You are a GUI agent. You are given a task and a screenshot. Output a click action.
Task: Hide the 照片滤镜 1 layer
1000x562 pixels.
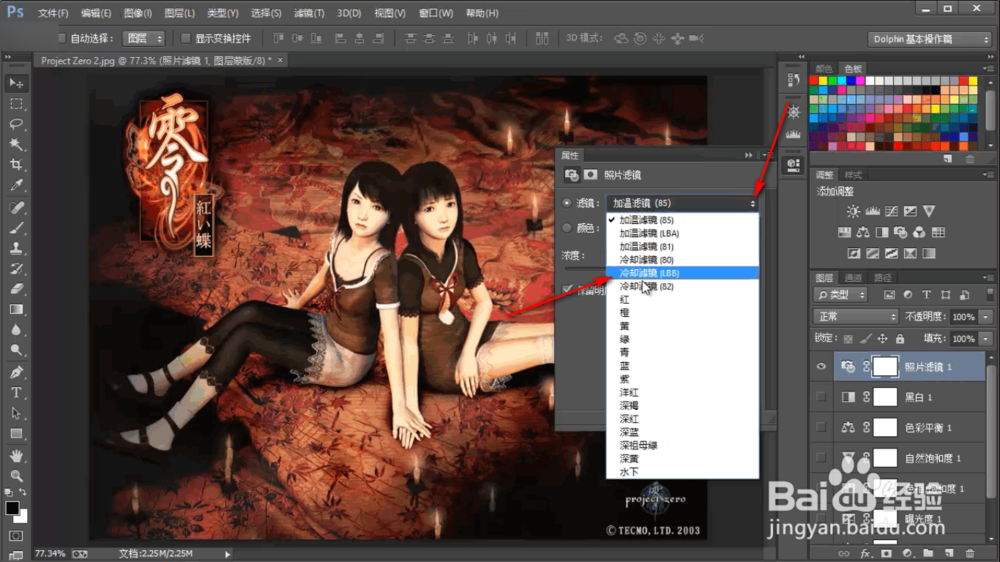pyautogui.click(x=821, y=366)
